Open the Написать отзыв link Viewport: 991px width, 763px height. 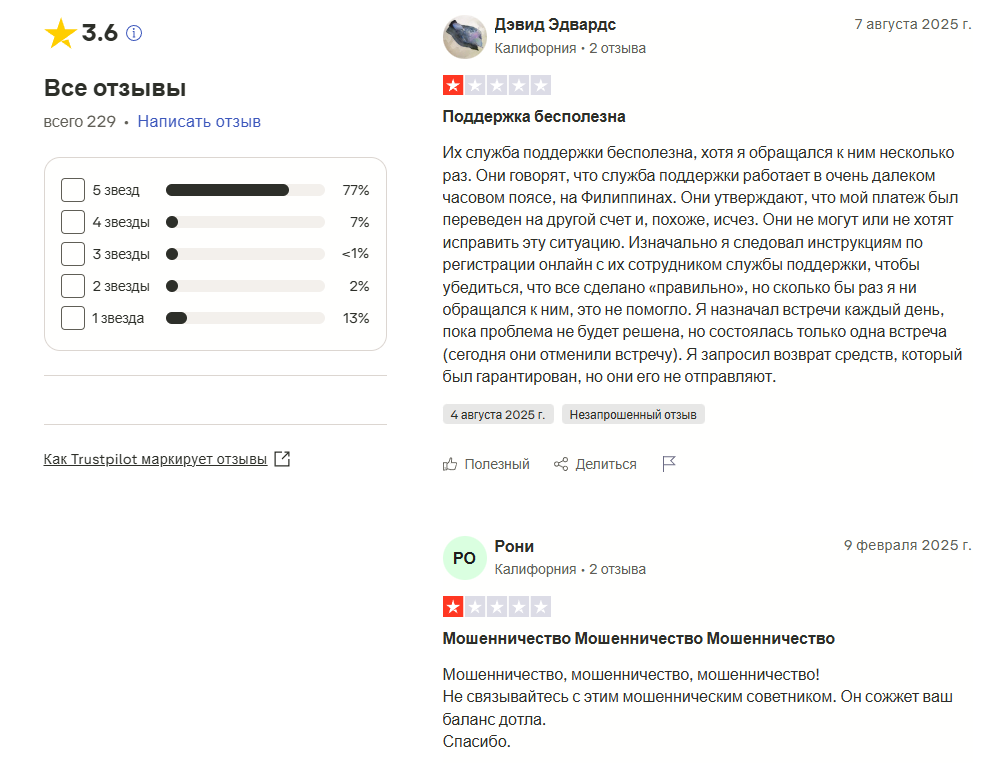(199, 121)
